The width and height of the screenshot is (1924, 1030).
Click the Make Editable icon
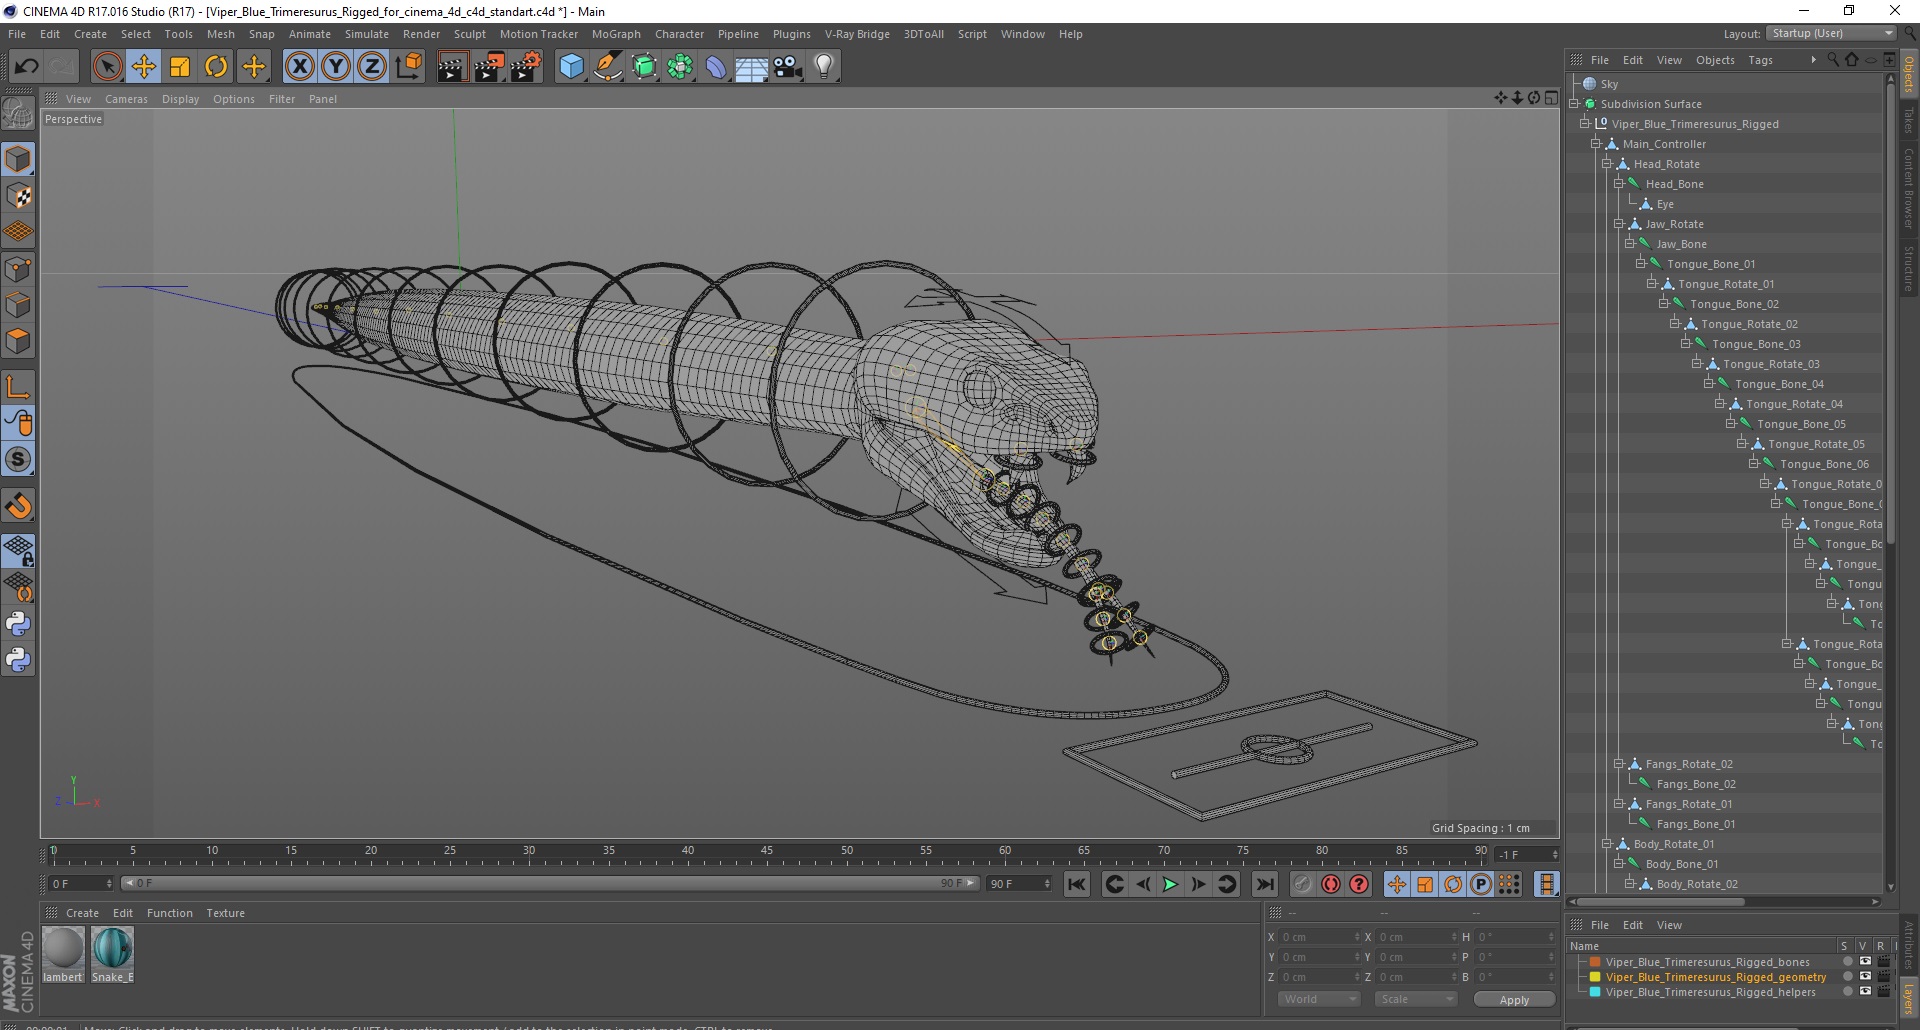(x=18, y=114)
